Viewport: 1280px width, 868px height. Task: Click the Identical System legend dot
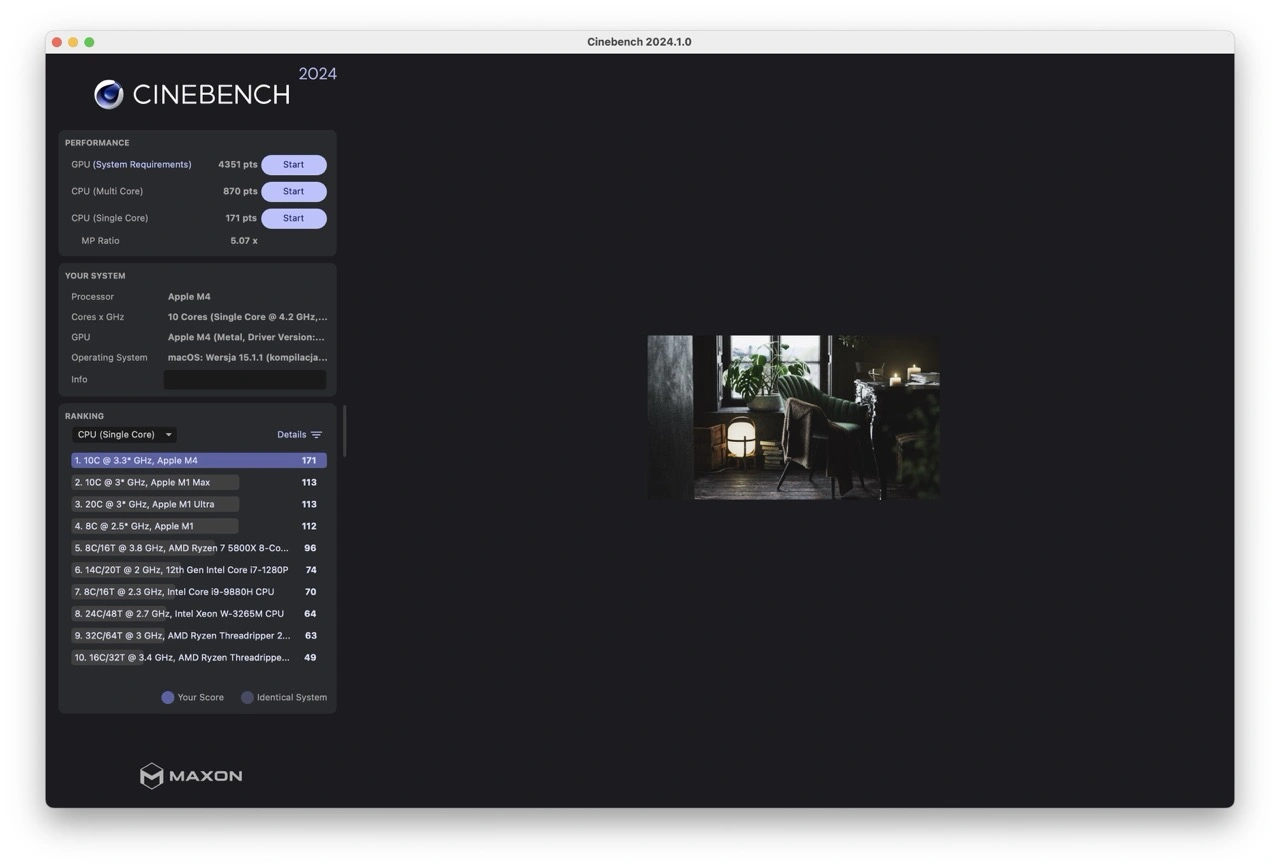247,698
